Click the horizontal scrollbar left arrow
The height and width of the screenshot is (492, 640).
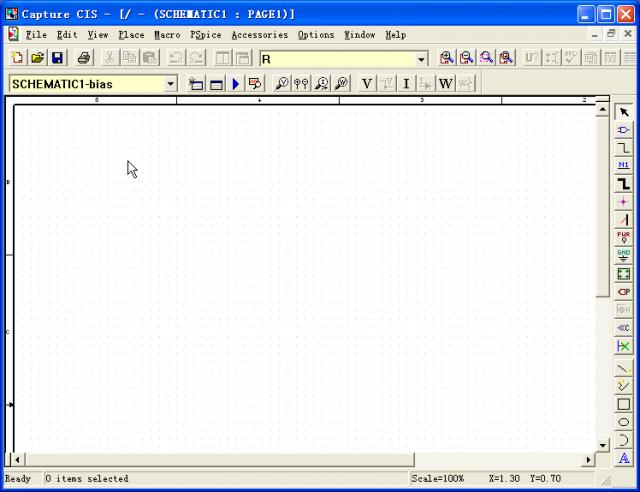(17, 460)
